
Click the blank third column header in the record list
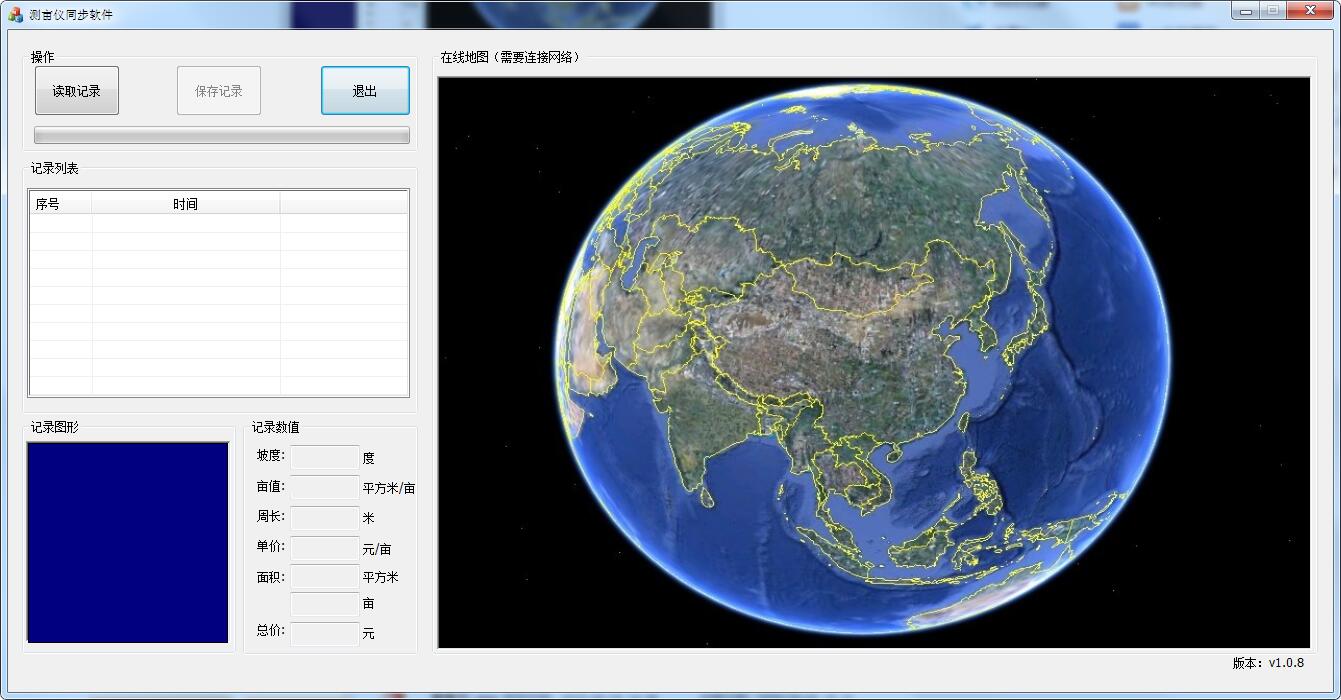343,204
